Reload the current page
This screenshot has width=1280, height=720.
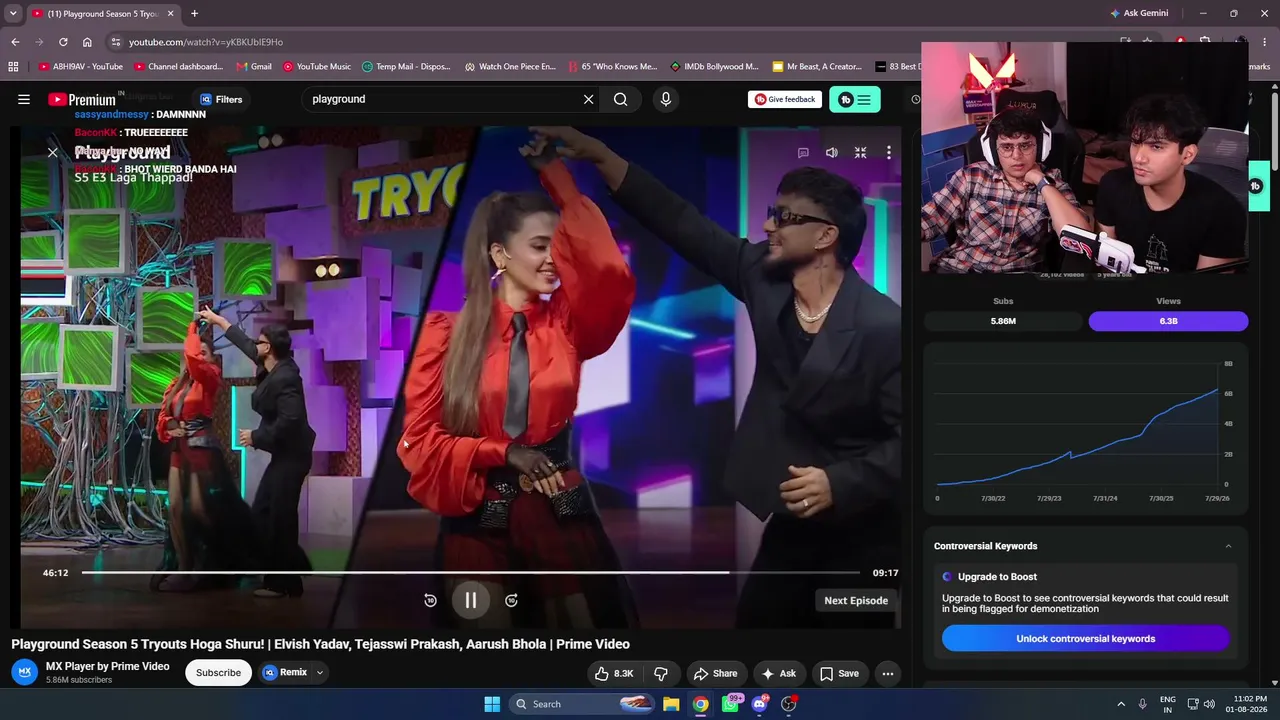pos(63,42)
